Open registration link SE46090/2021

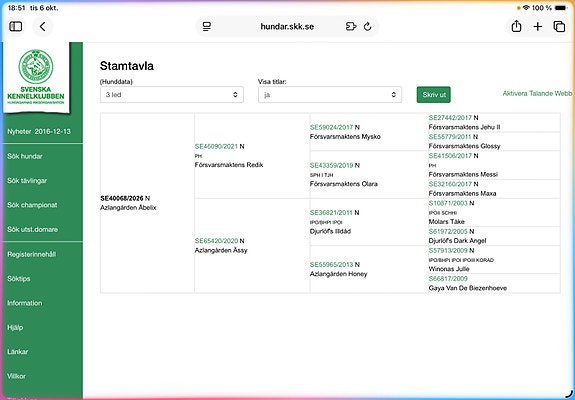coord(216,146)
